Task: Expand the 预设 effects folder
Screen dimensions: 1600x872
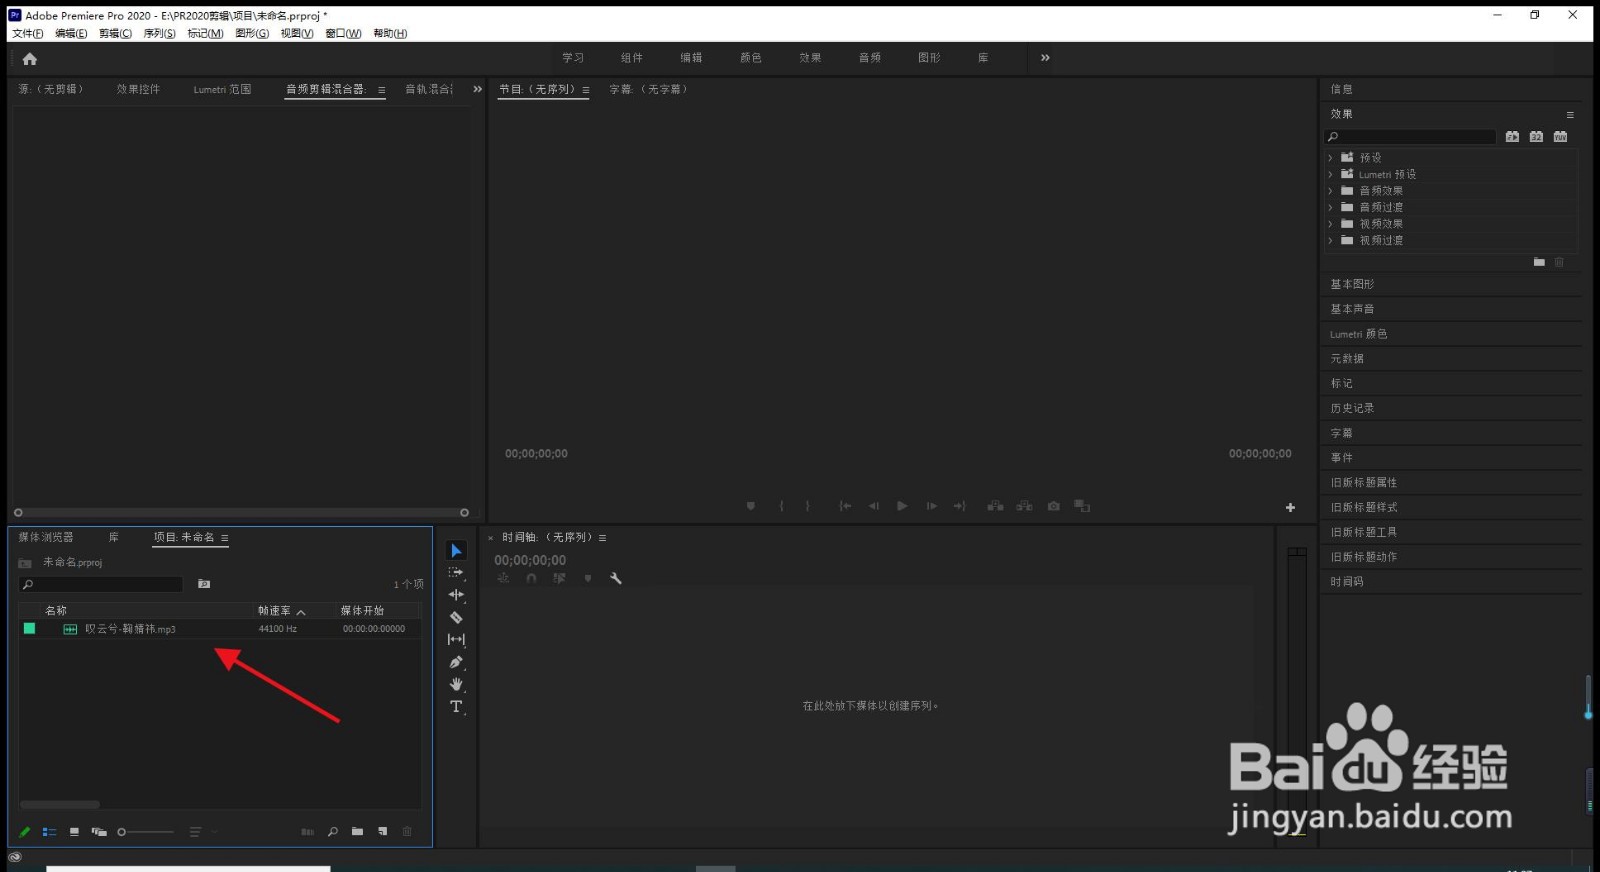Action: click(1331, 158)
